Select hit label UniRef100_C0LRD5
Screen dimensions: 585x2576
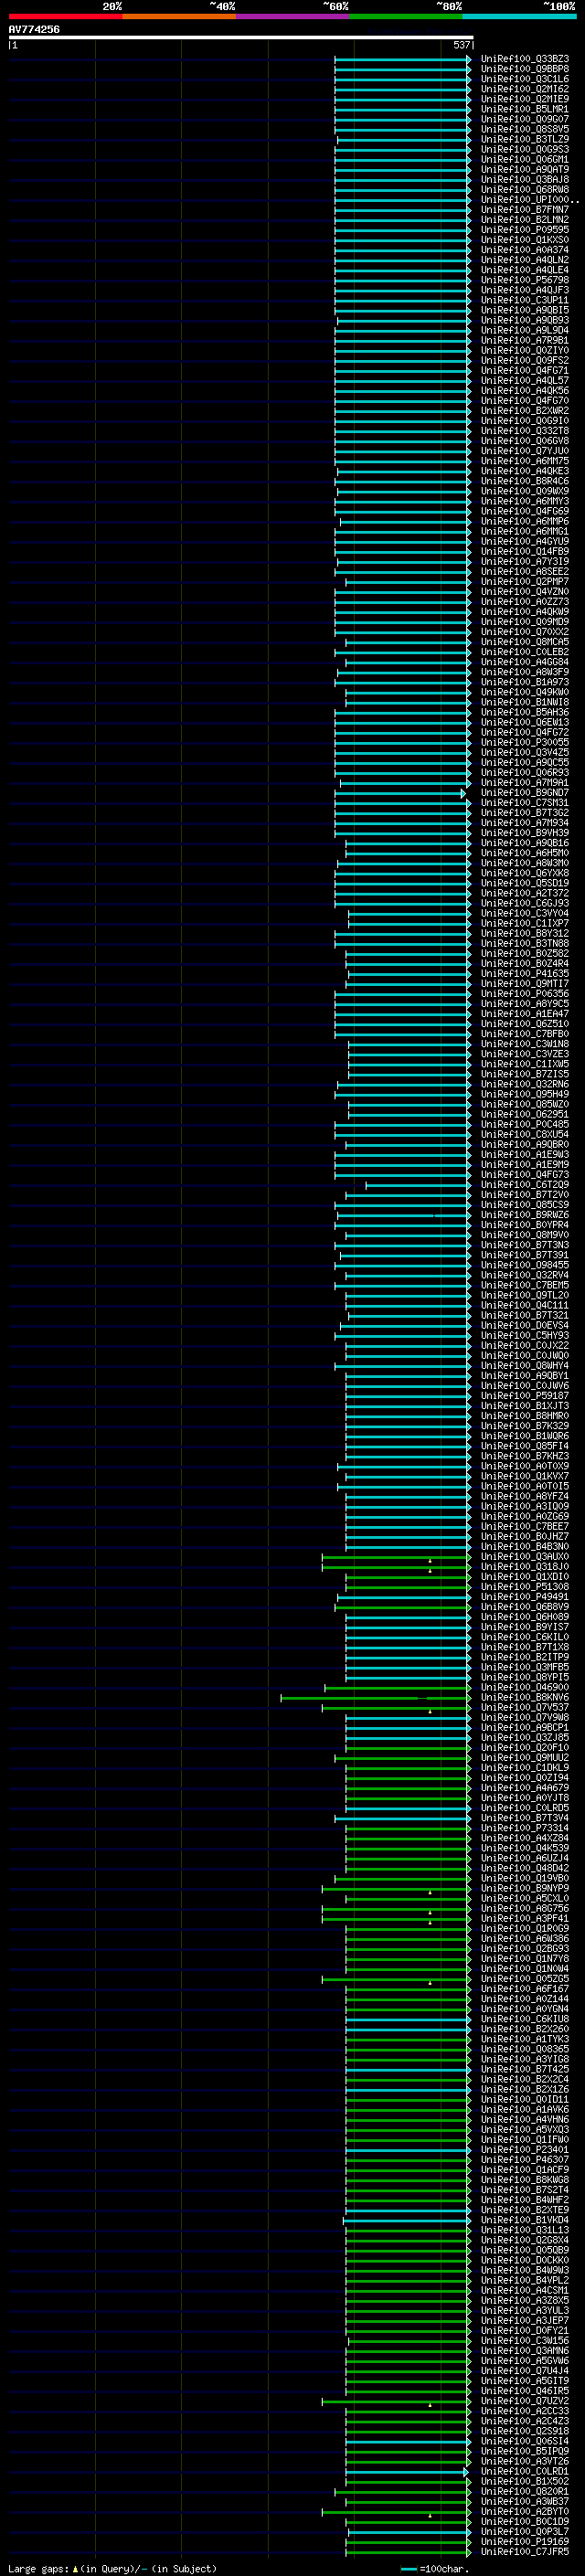tap(525, 1808)
